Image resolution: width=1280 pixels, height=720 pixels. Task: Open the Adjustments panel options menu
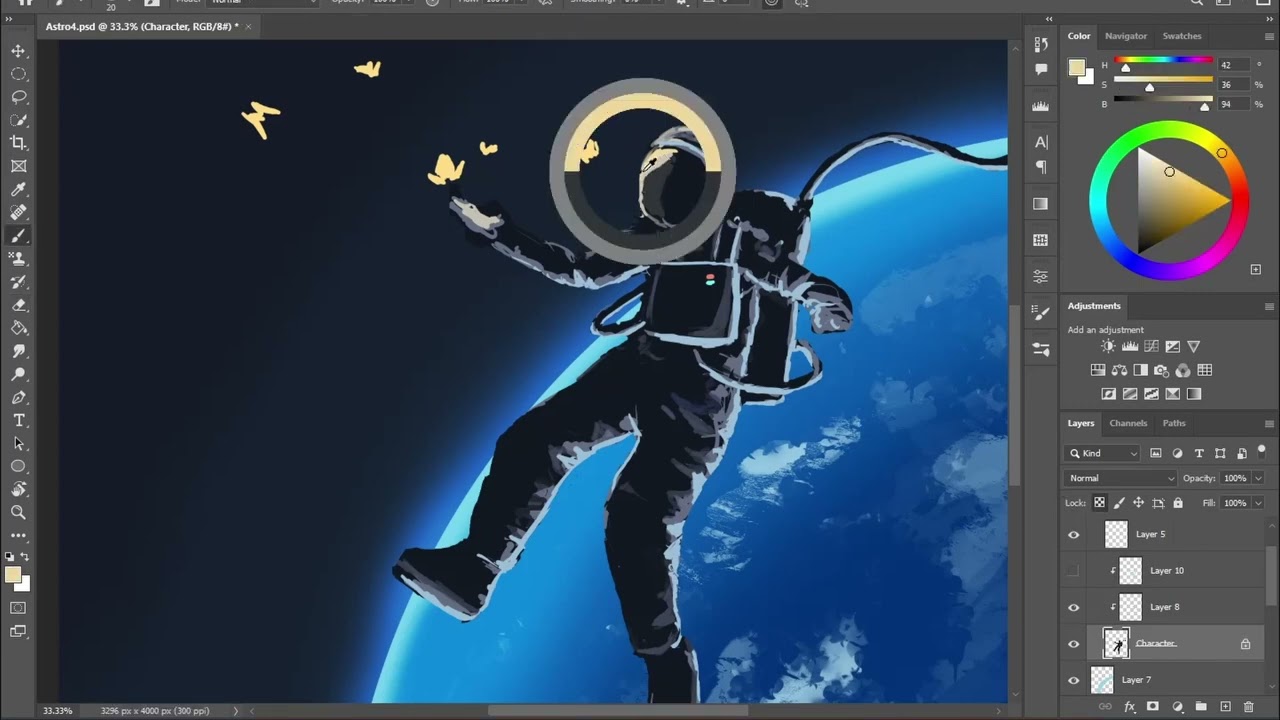(1269, 306)
